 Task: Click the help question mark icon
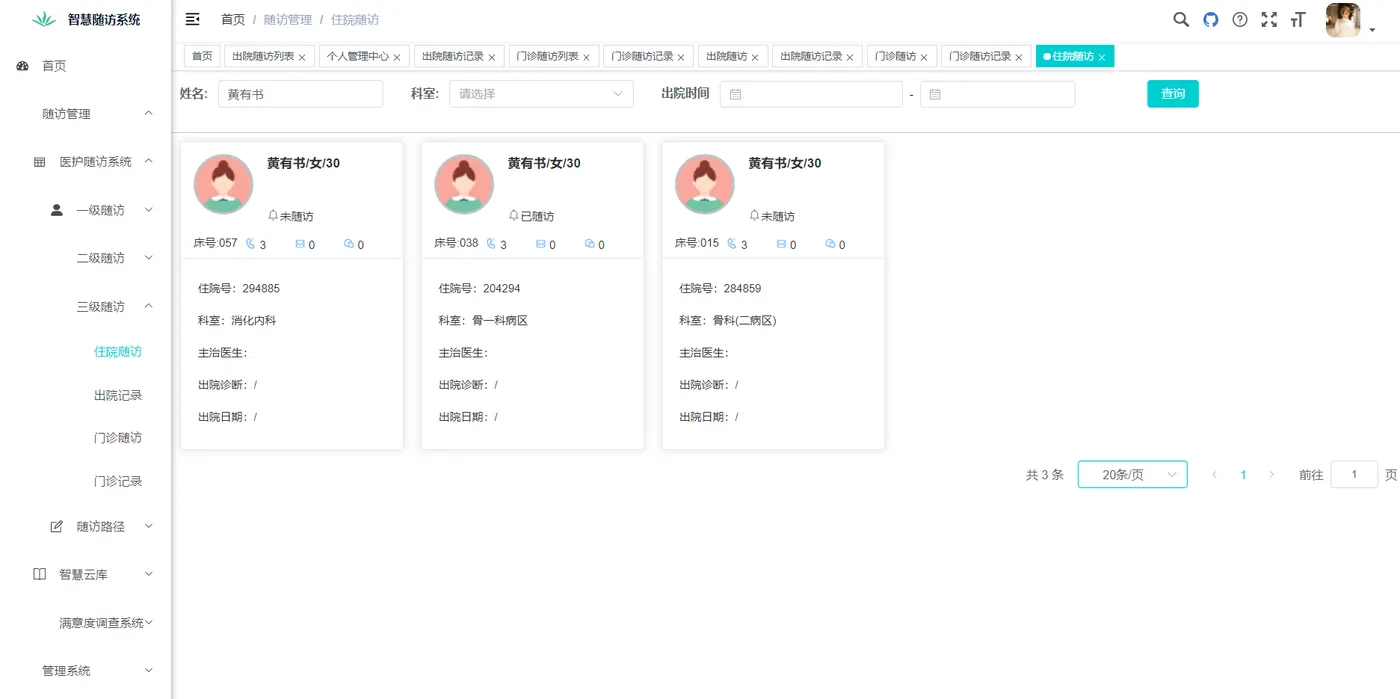click(x=1240, y=19)
